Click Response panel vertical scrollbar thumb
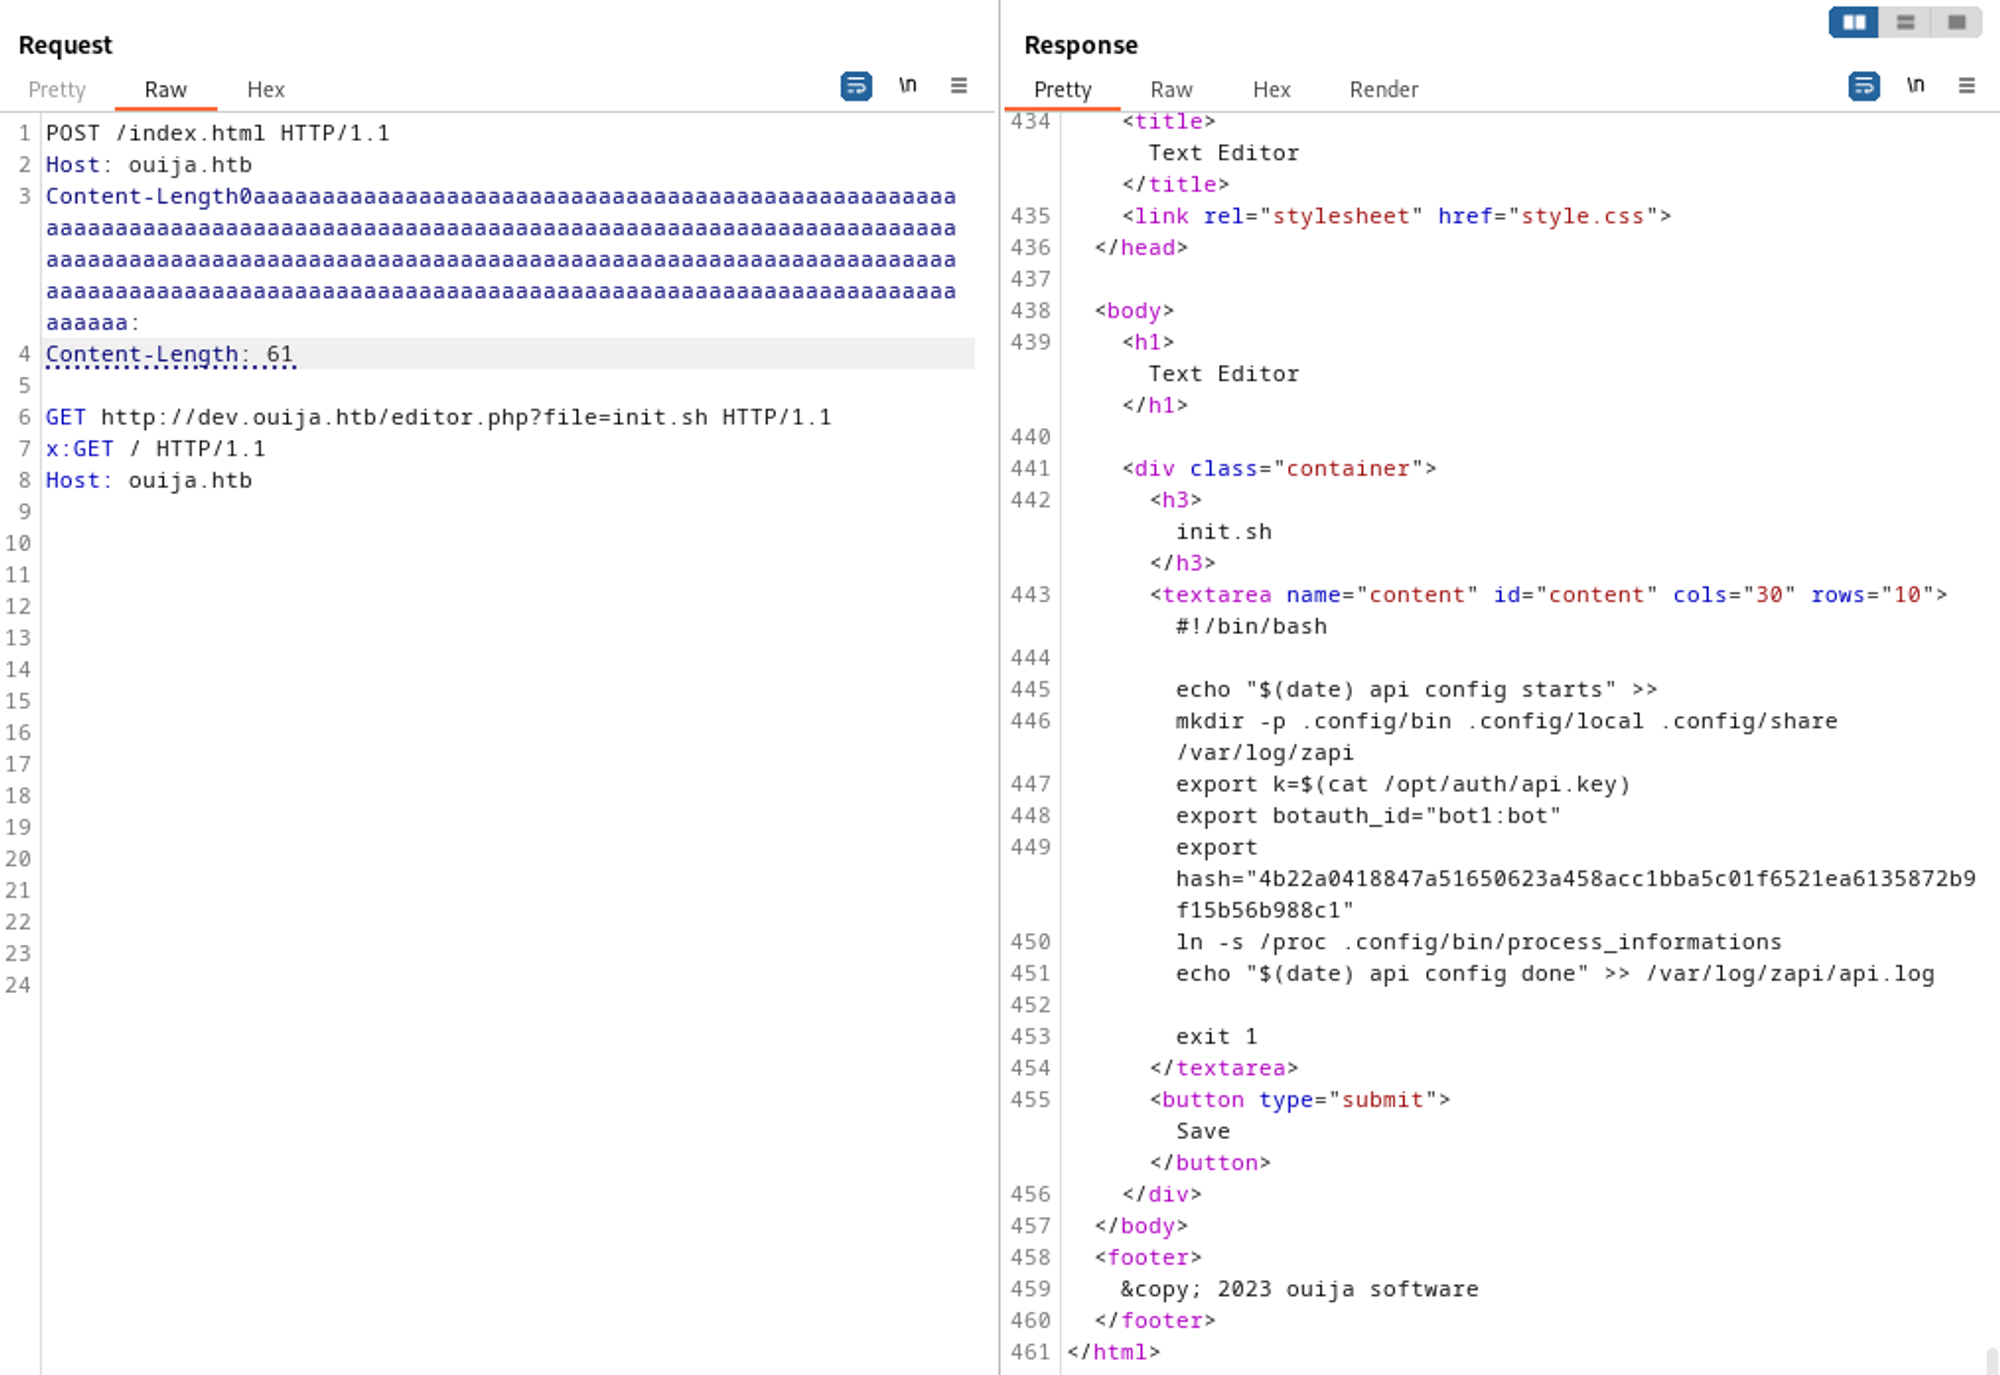This screenshot has height=1375, width=2000. pyautogui.click(x=1991, y=1361)
